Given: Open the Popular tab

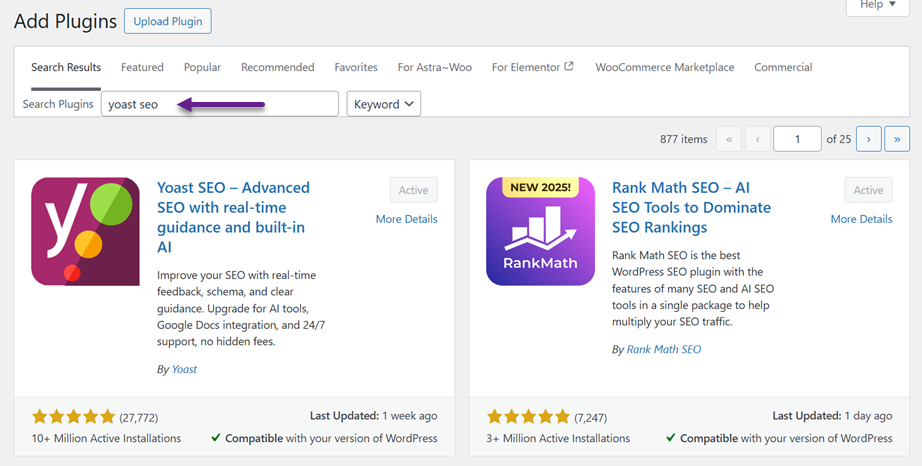Looking at the screenshot, I should [x=202, y=68].
